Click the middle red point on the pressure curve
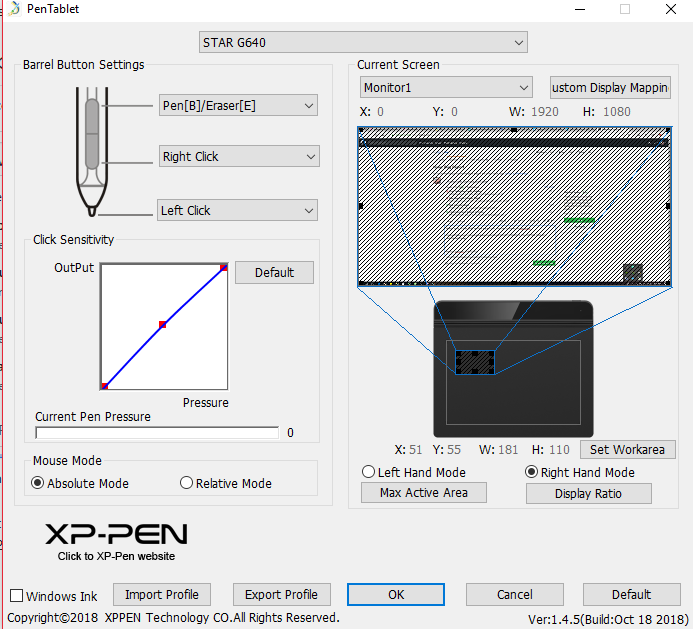The width and height of the screenshot is (693, 629). tap(163, 325)
